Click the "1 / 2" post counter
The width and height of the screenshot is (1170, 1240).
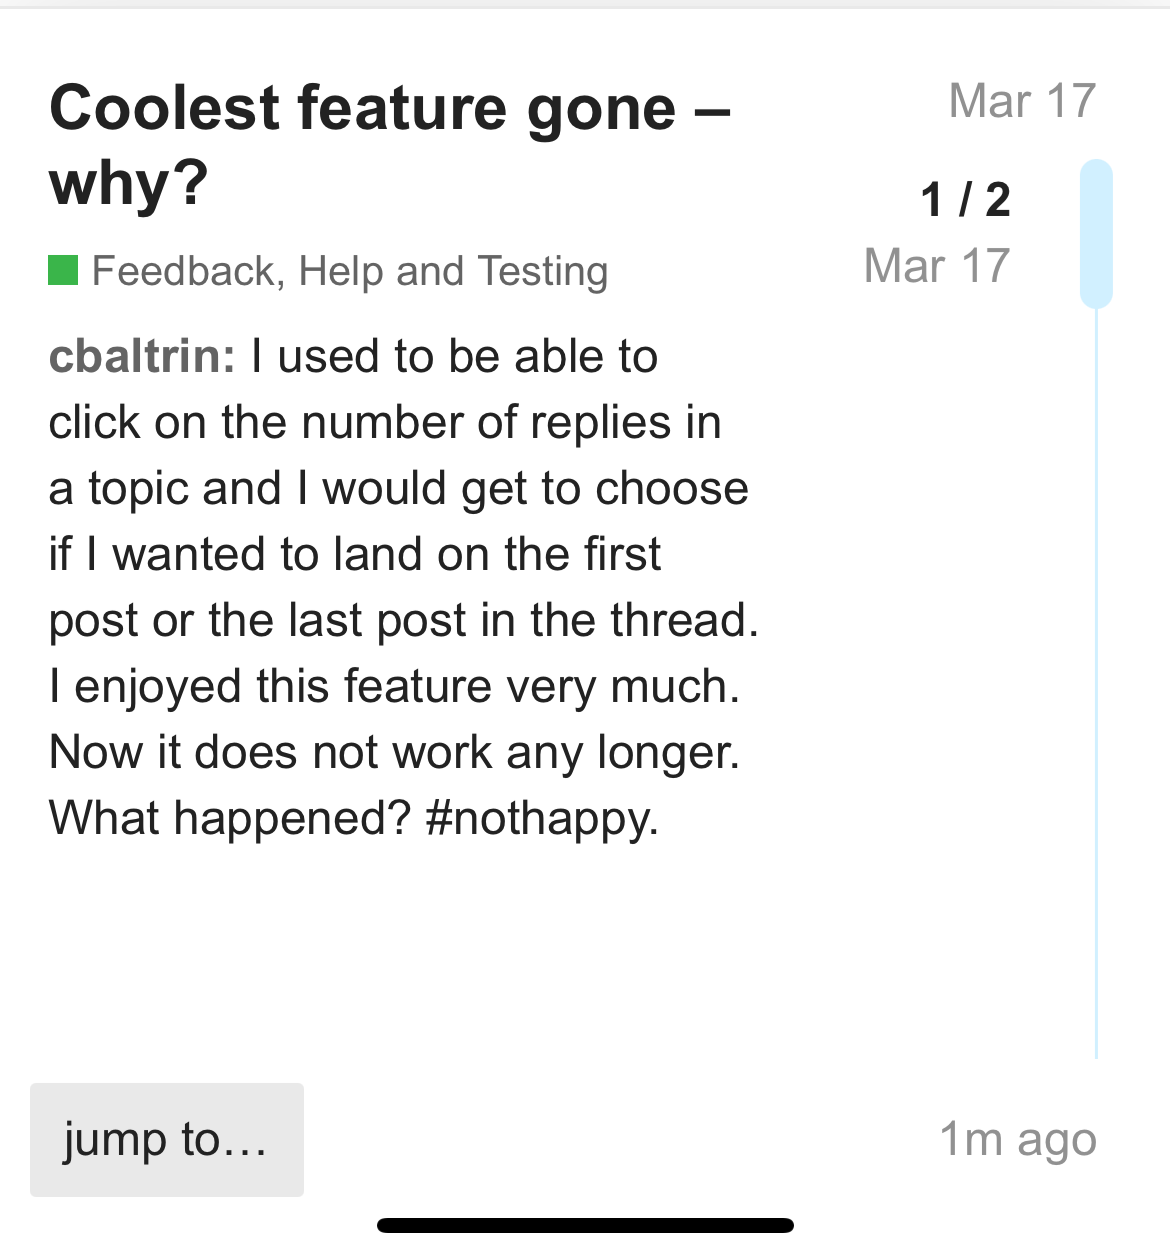pos(965,199)
